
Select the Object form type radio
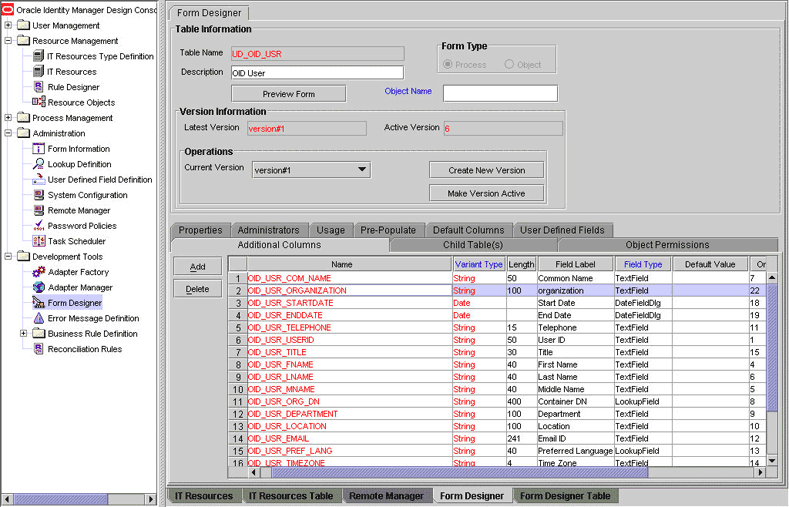[x=509, y=64]
